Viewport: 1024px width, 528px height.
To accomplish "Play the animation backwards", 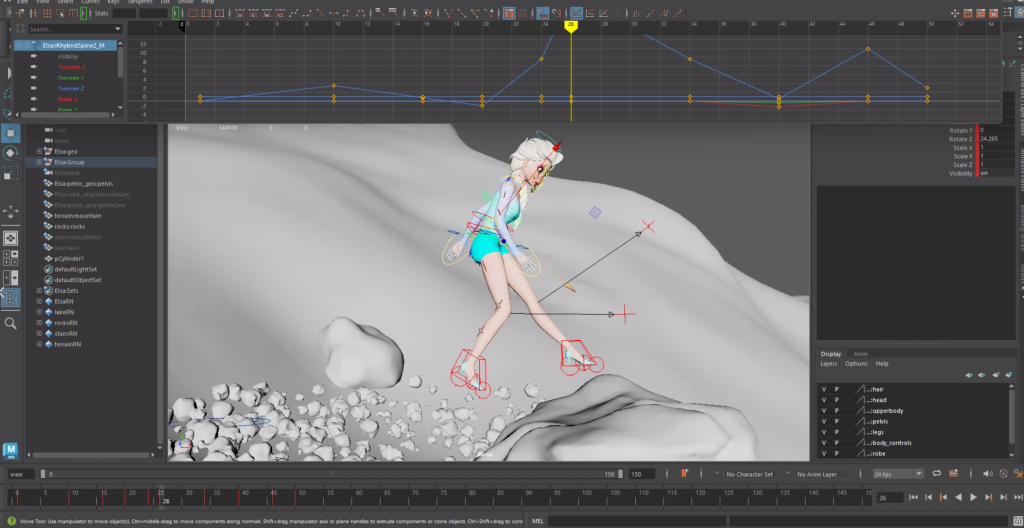I will tap(959, 498).
